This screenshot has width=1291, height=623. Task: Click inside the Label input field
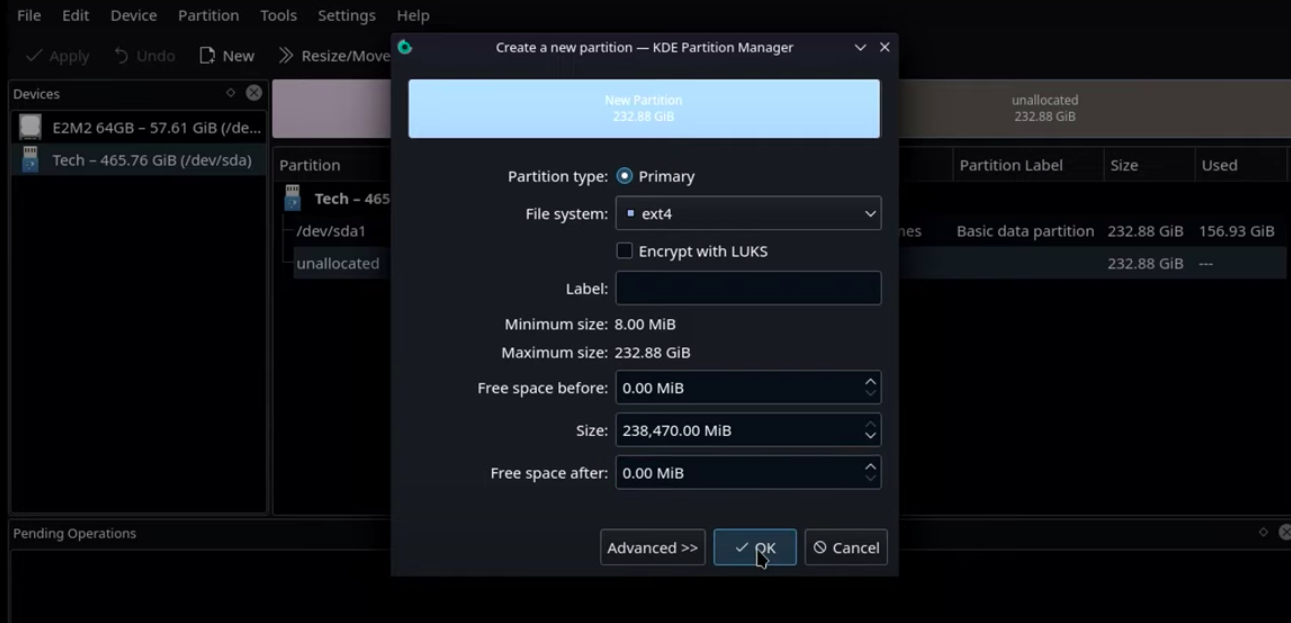[748, 288]
